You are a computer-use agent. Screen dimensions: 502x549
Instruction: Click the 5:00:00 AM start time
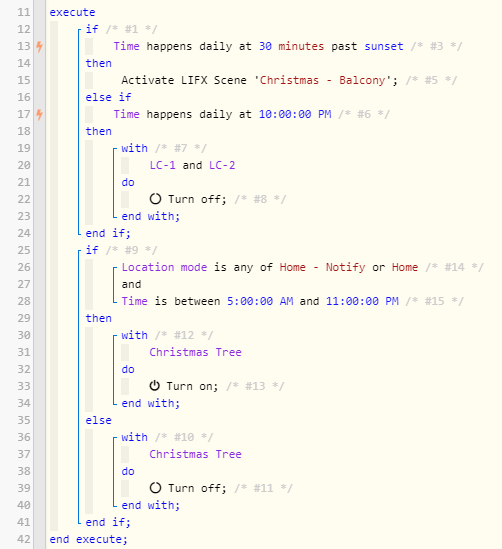tap(260, 301)
